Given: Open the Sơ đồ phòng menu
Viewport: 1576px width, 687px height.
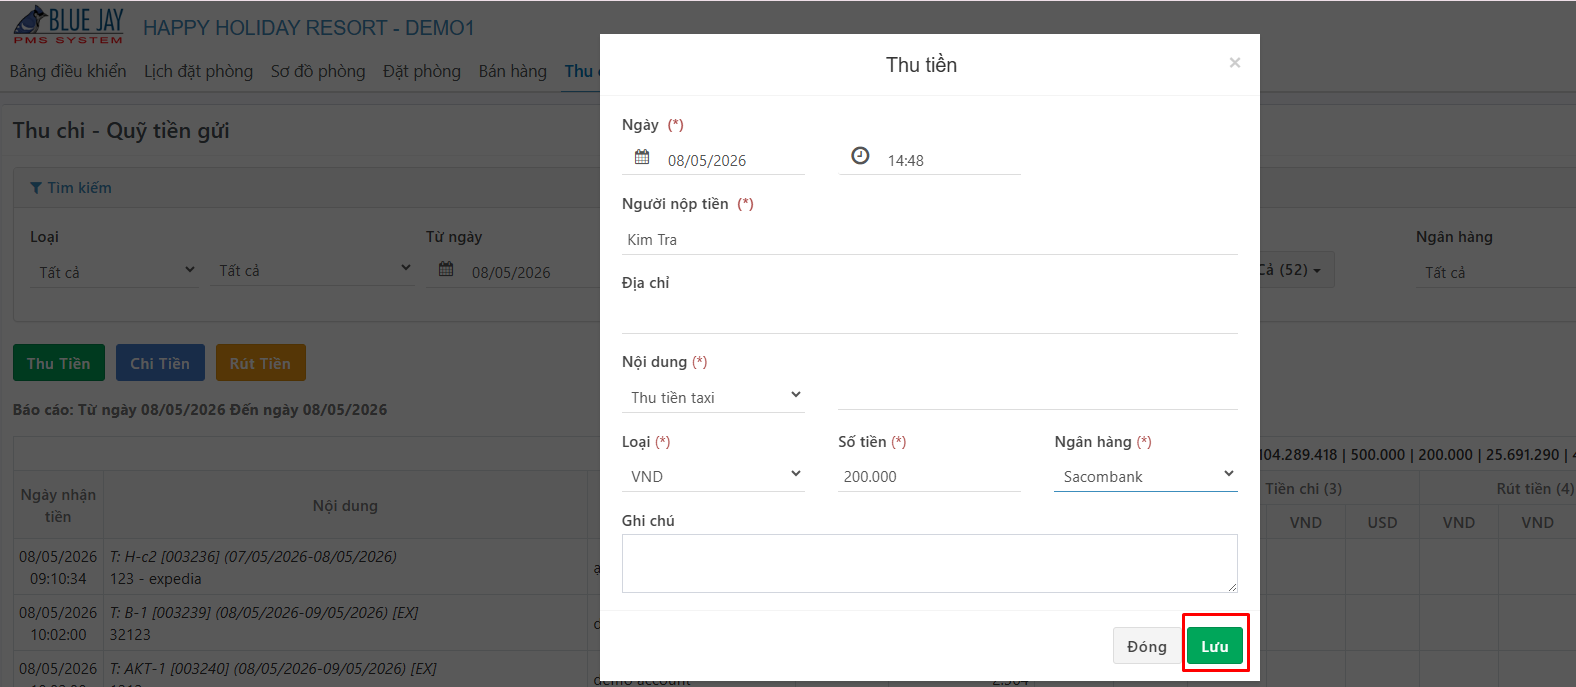Looking at the screenshot, I should point(318,71).
